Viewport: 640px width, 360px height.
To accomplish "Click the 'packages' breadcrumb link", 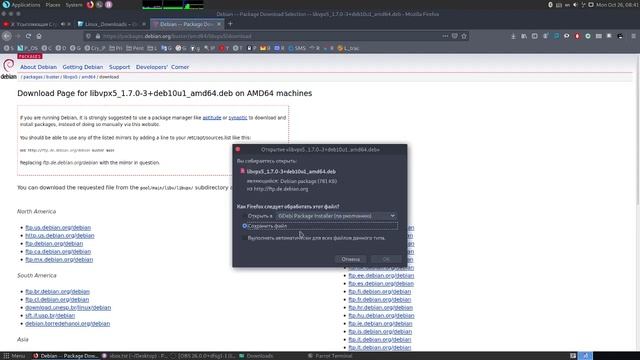I will coord(33,77).
